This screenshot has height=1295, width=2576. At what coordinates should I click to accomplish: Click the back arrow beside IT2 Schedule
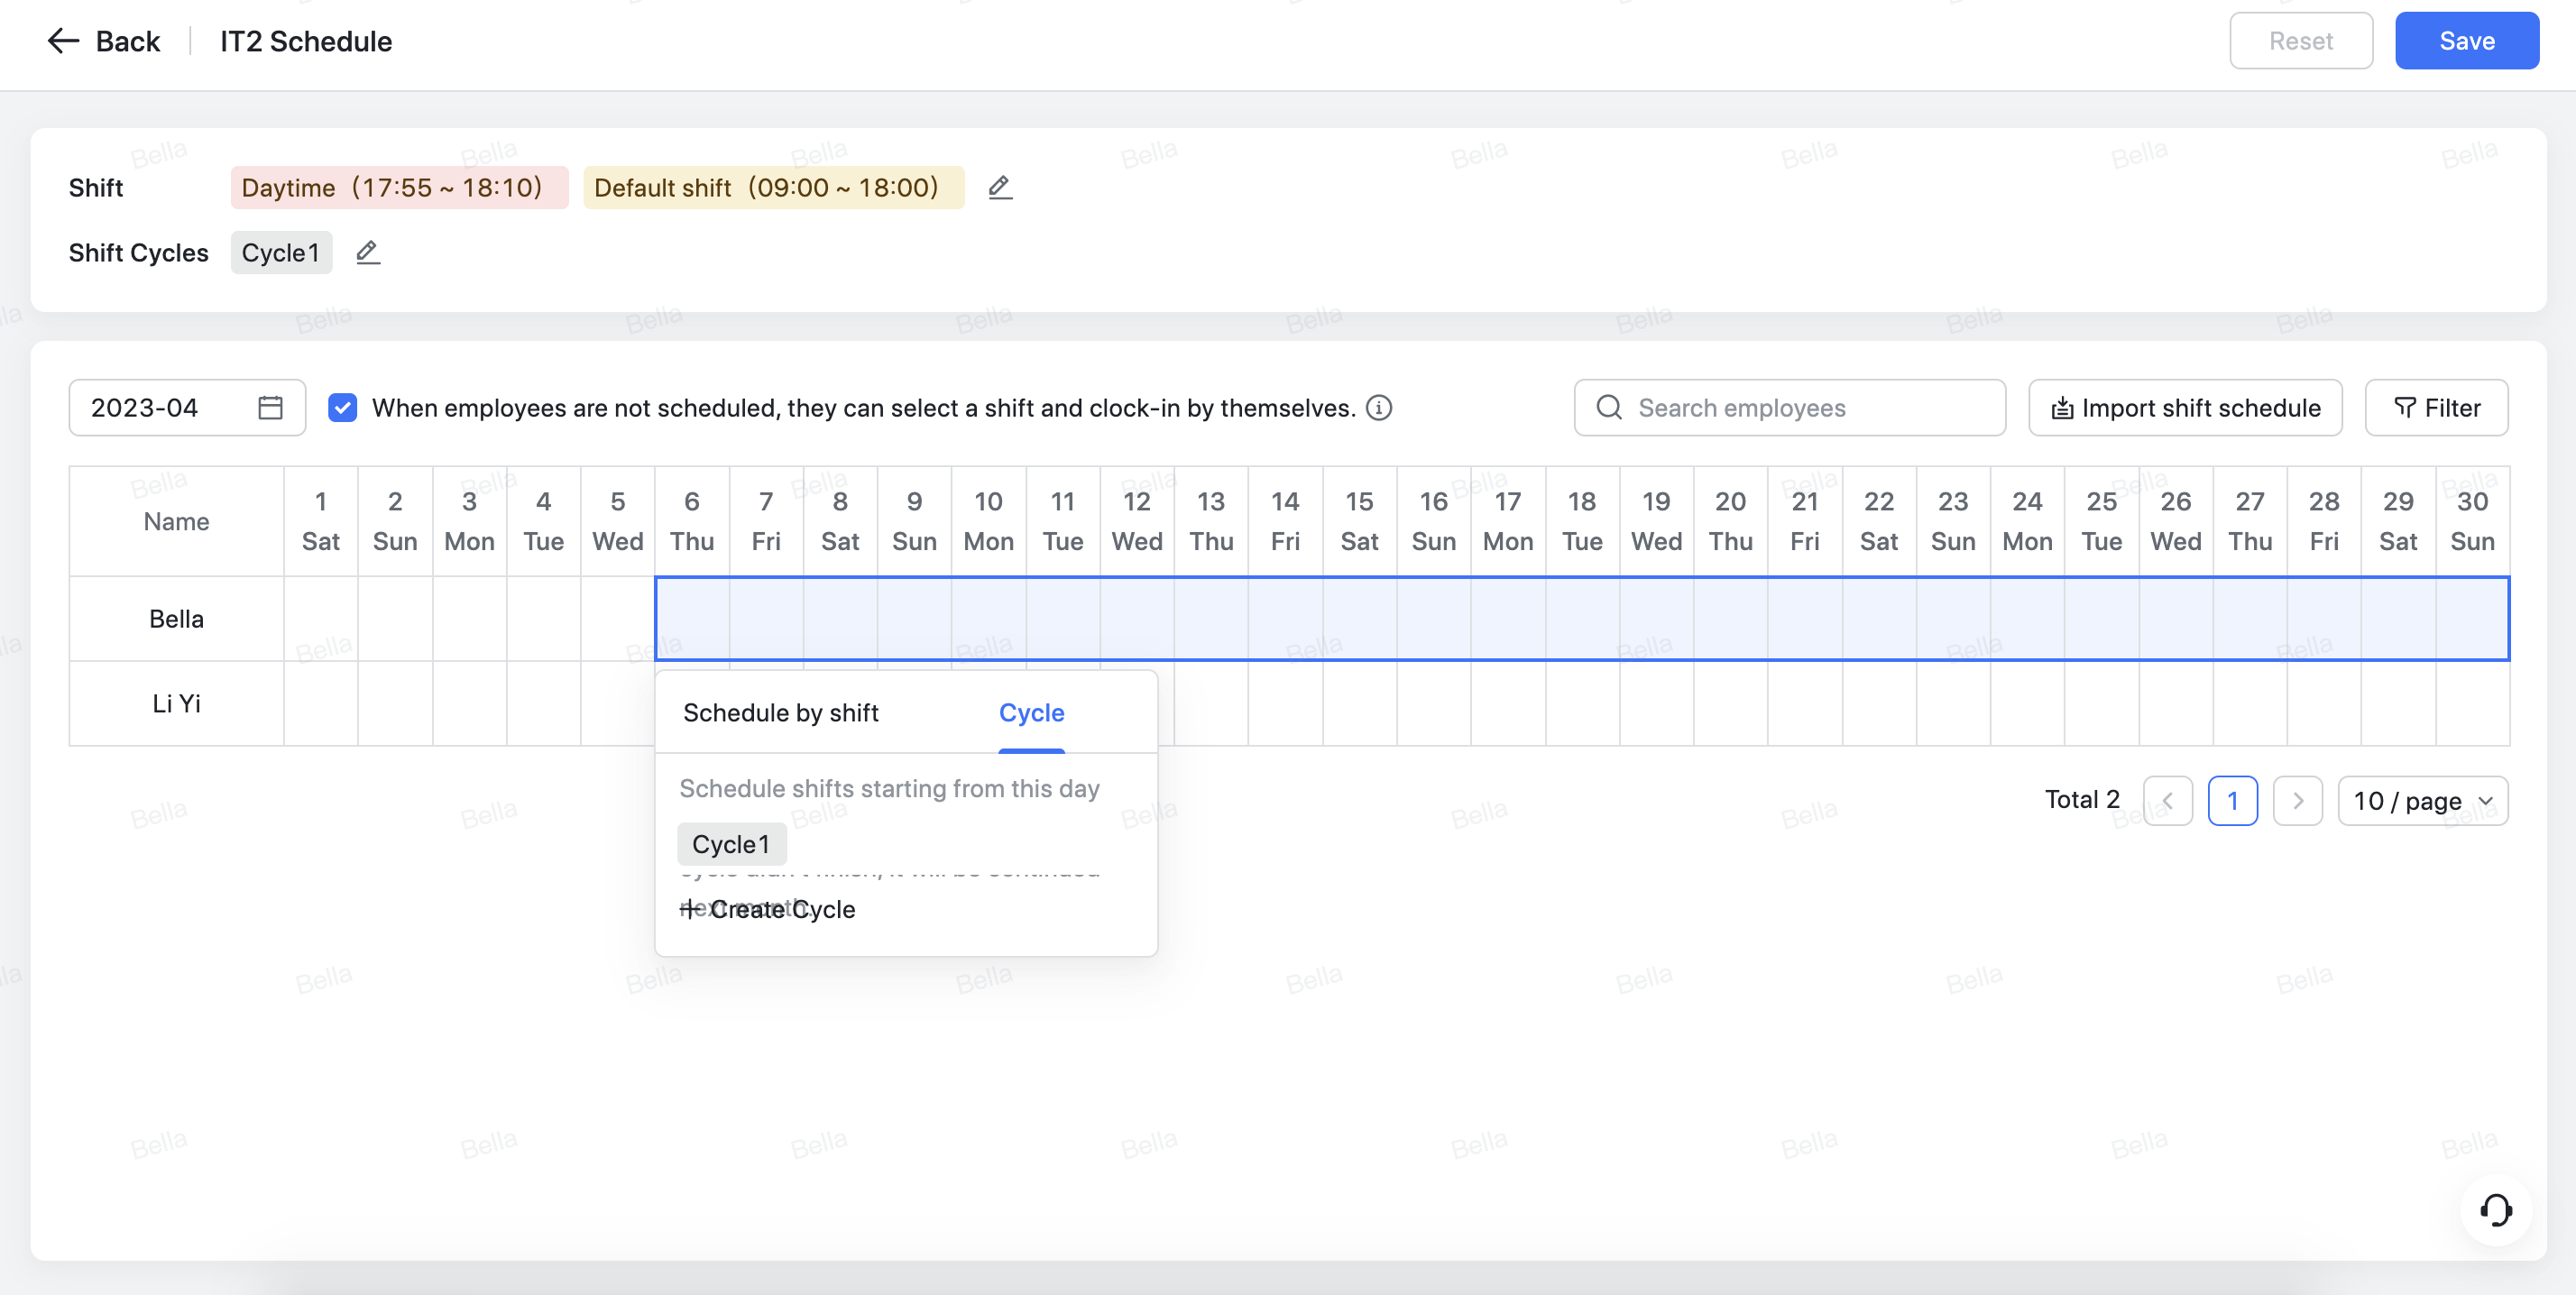62,40
